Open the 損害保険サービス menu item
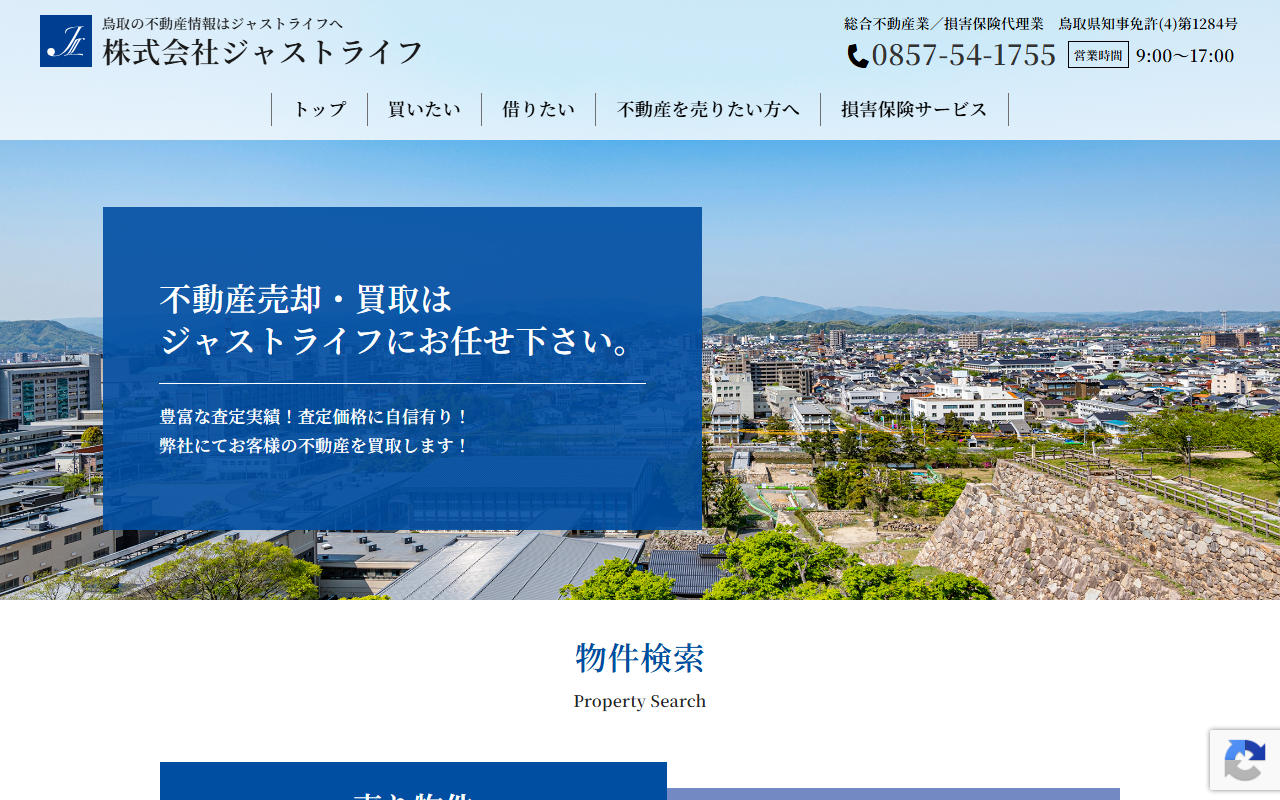The height and width of the screenshot is (800, 1280). tap(914, 110)
